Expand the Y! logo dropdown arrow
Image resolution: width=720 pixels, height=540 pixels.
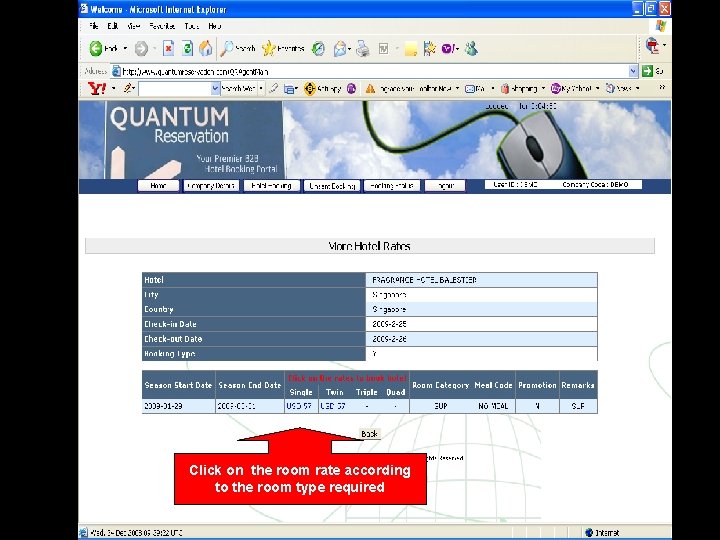tap(114, 89)
